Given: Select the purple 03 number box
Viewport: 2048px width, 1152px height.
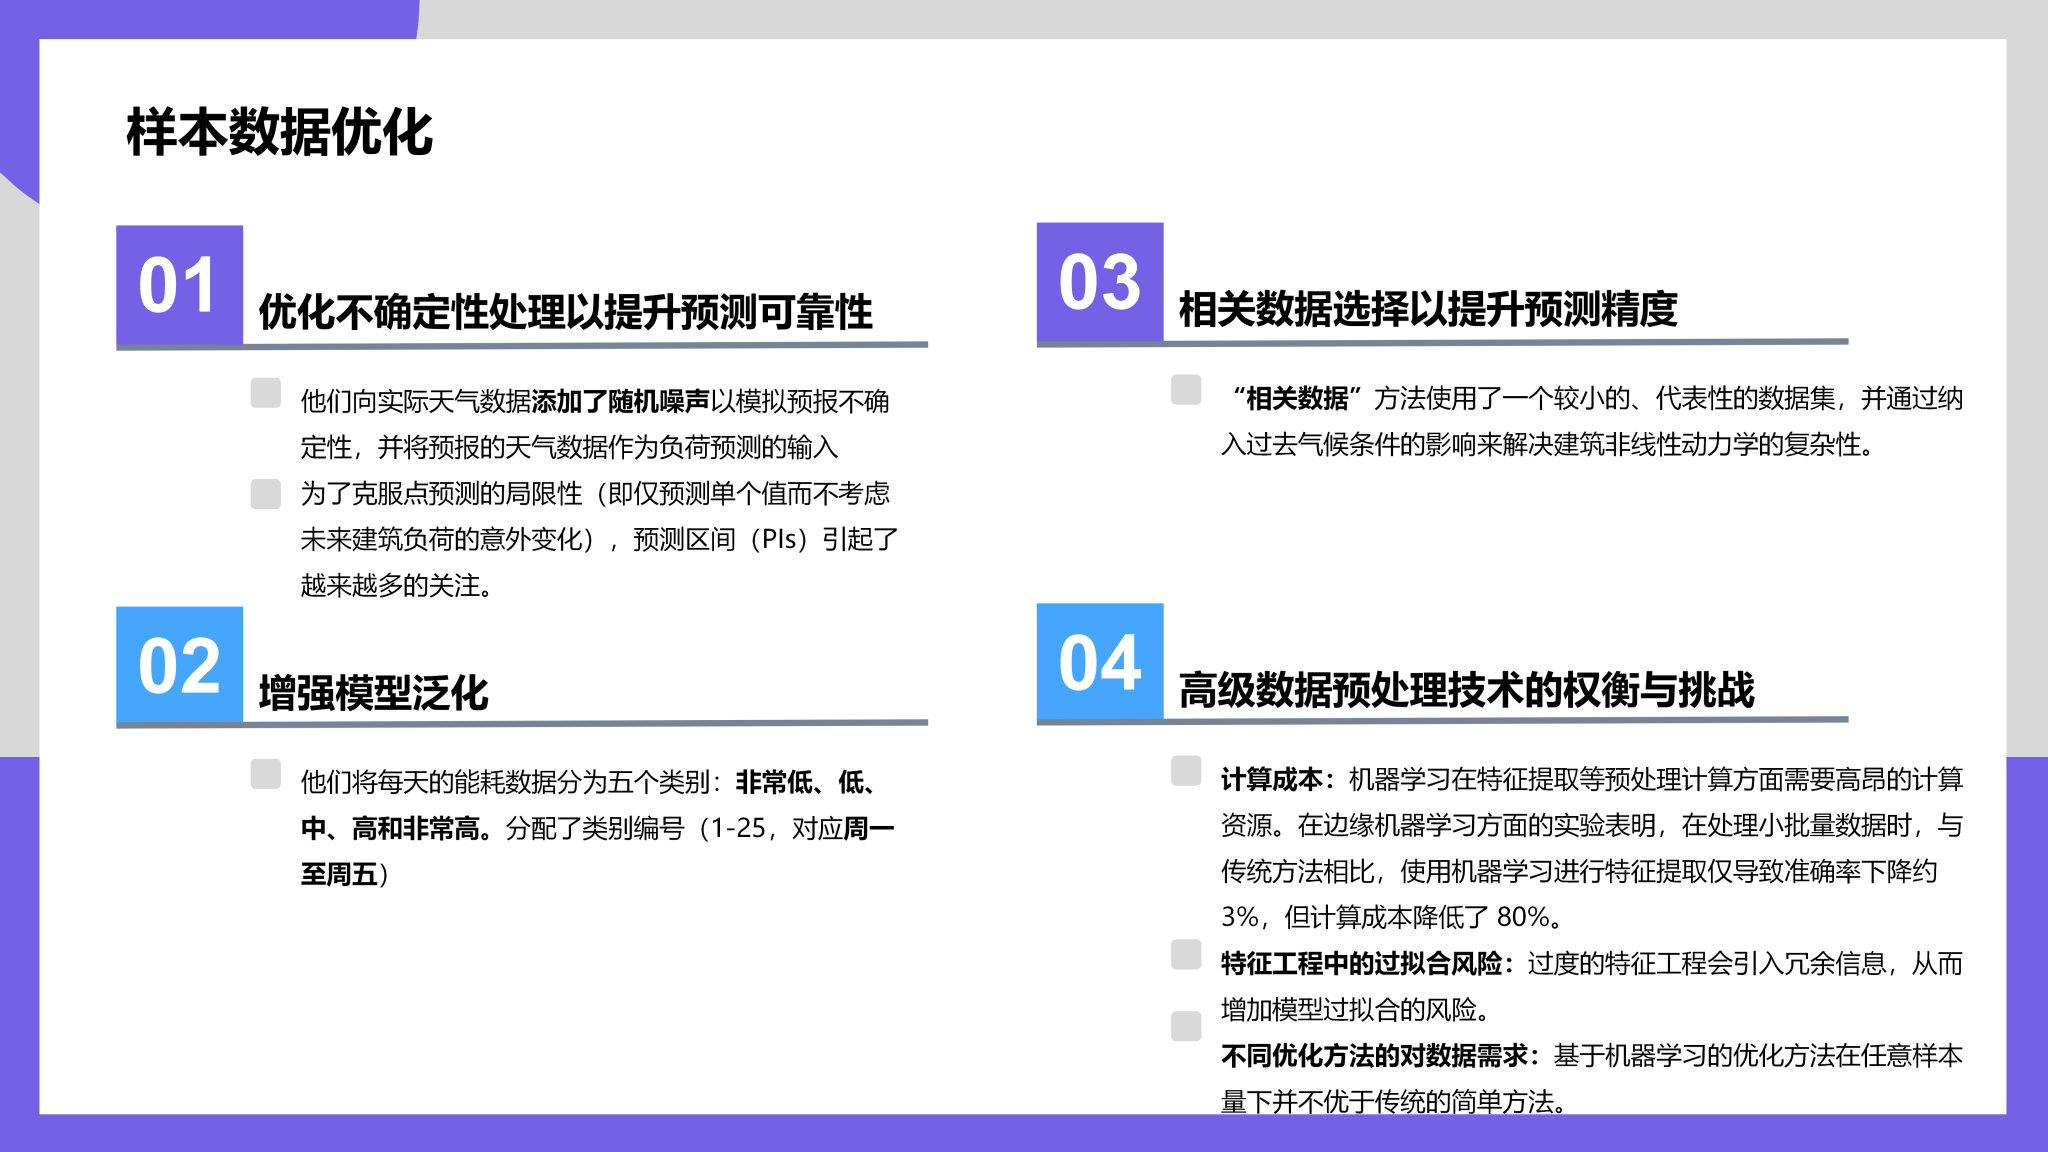Looking at the screenshot, I should click(1099, 282).
